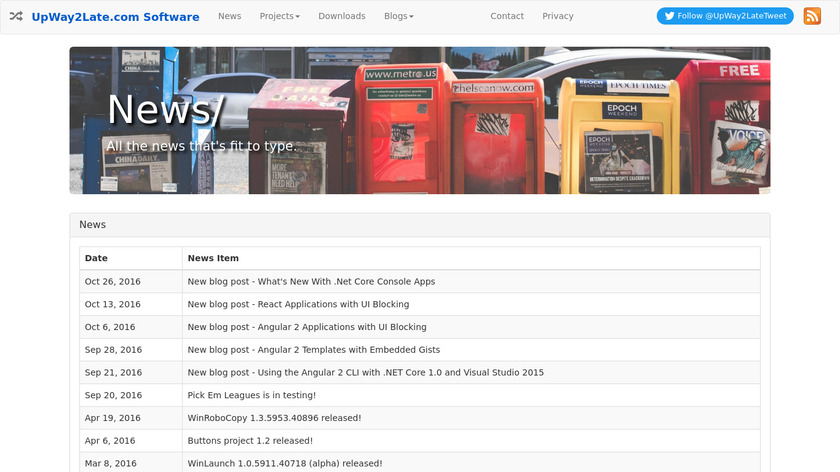Expand the Projects dropdown menu
Viewport: 840px width, 472px height.
tap(280, 16)
